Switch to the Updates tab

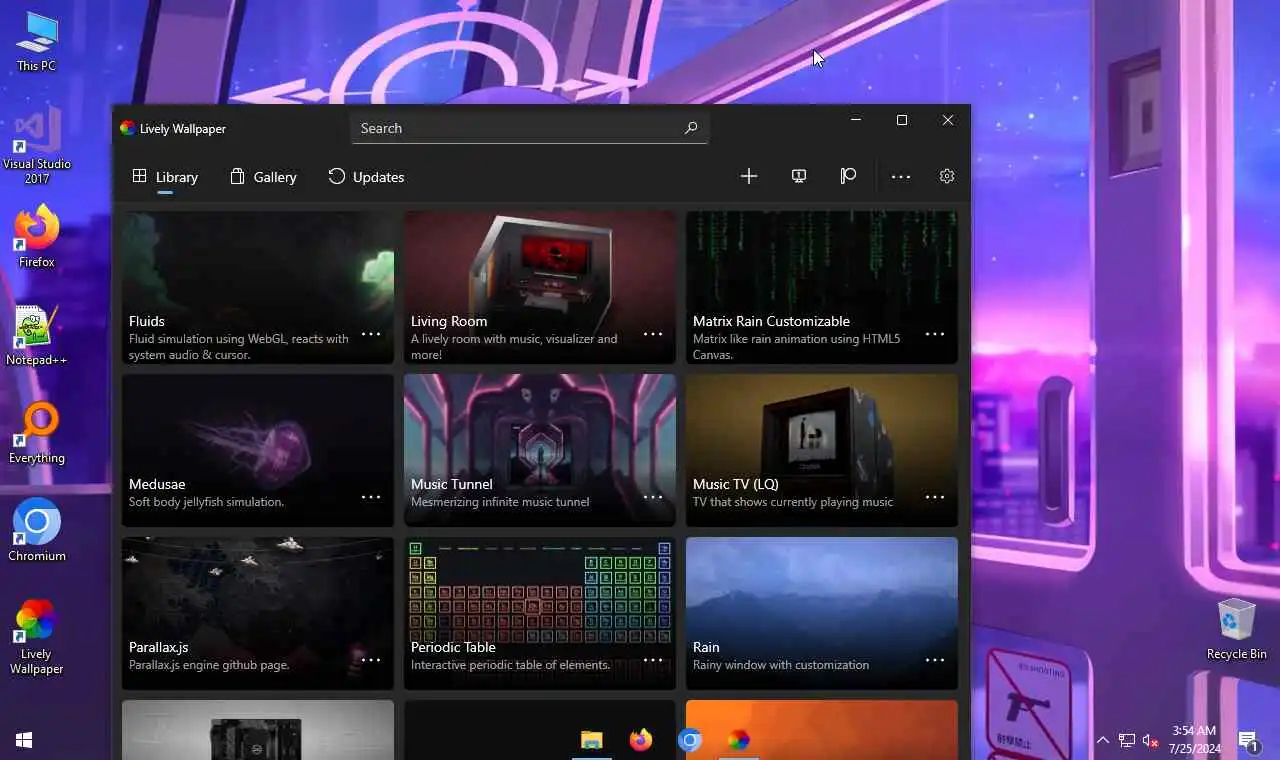(x=366, y=177)
